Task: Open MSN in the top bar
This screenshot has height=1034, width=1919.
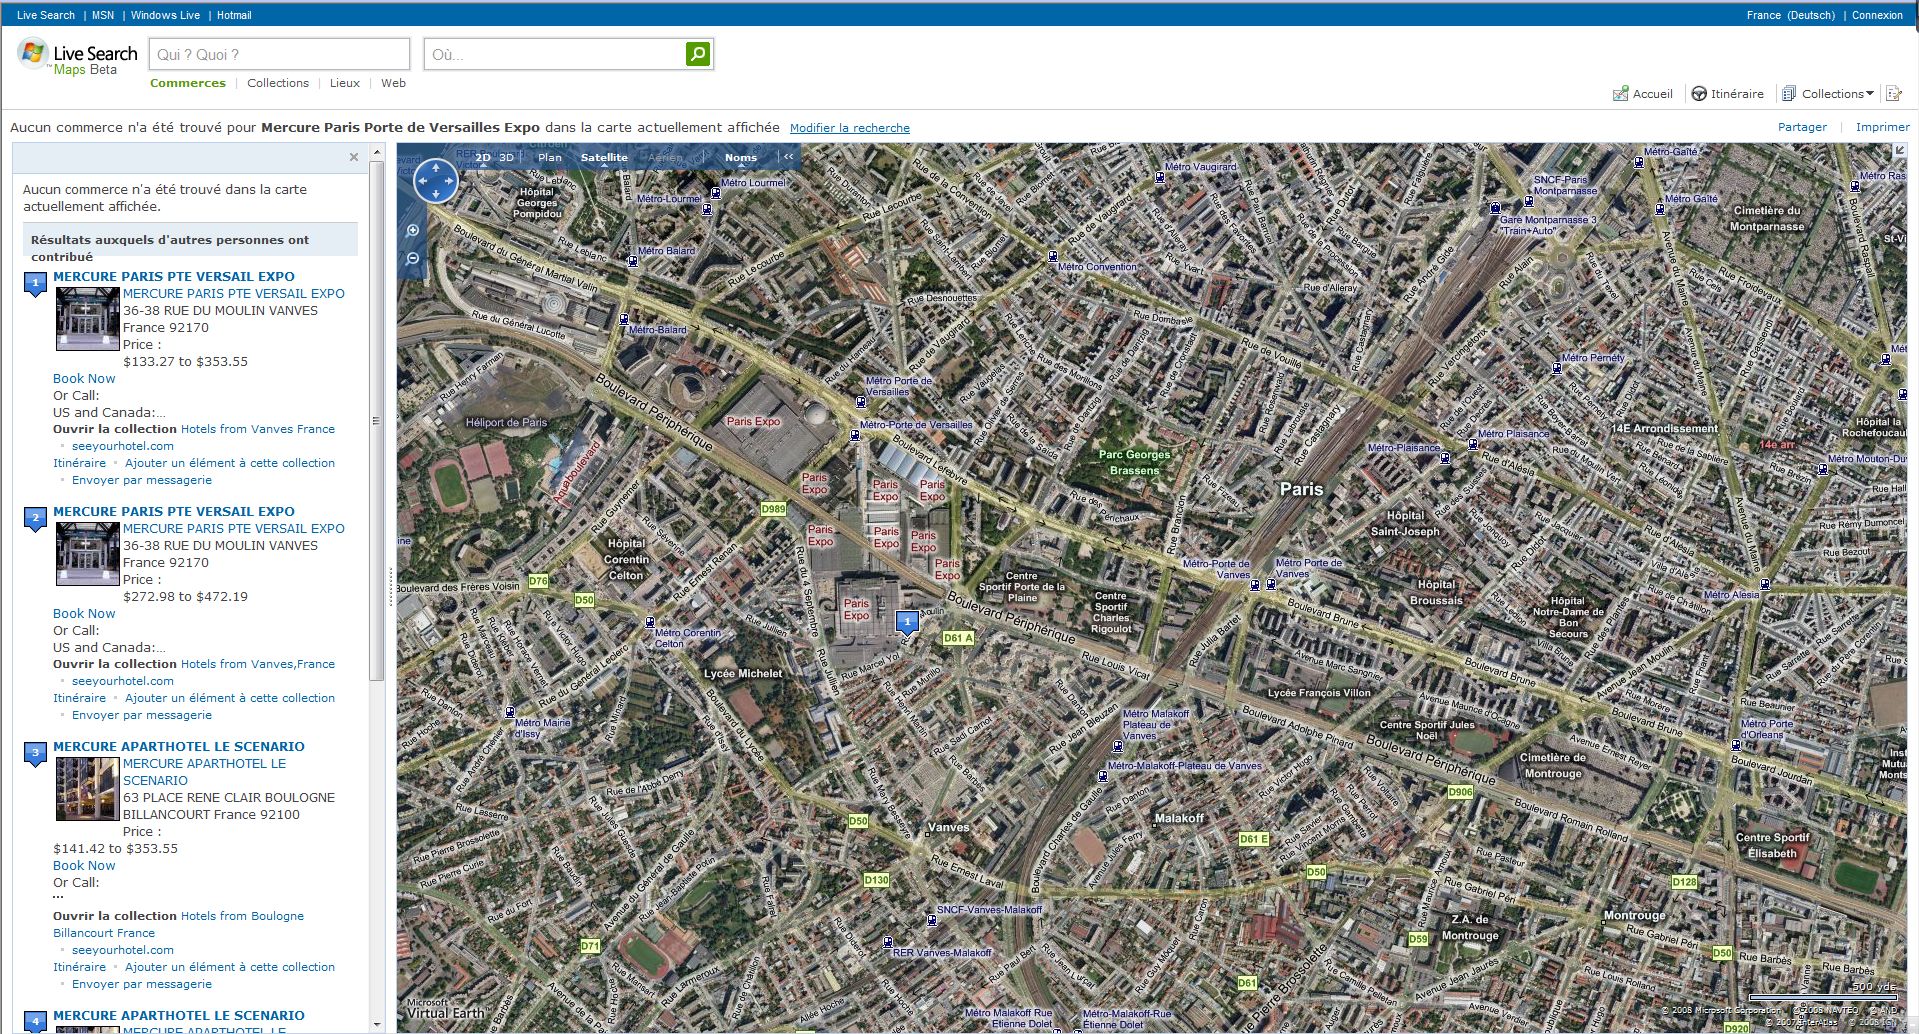Action: click(103, 15)
